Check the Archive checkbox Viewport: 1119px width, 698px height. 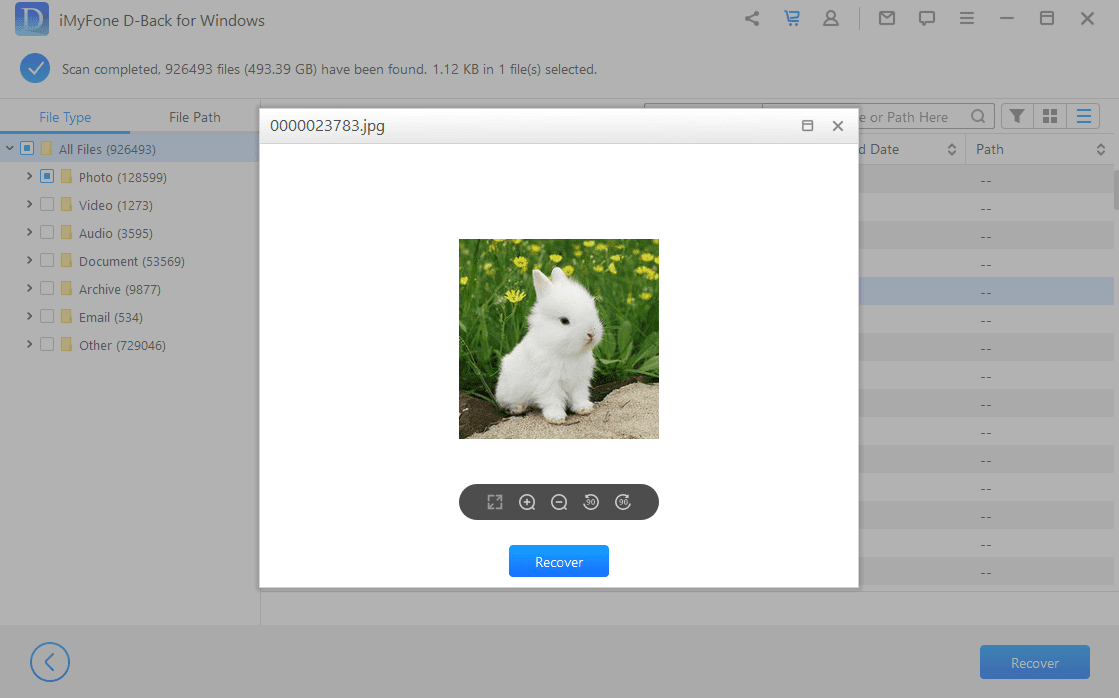(47, 288)
